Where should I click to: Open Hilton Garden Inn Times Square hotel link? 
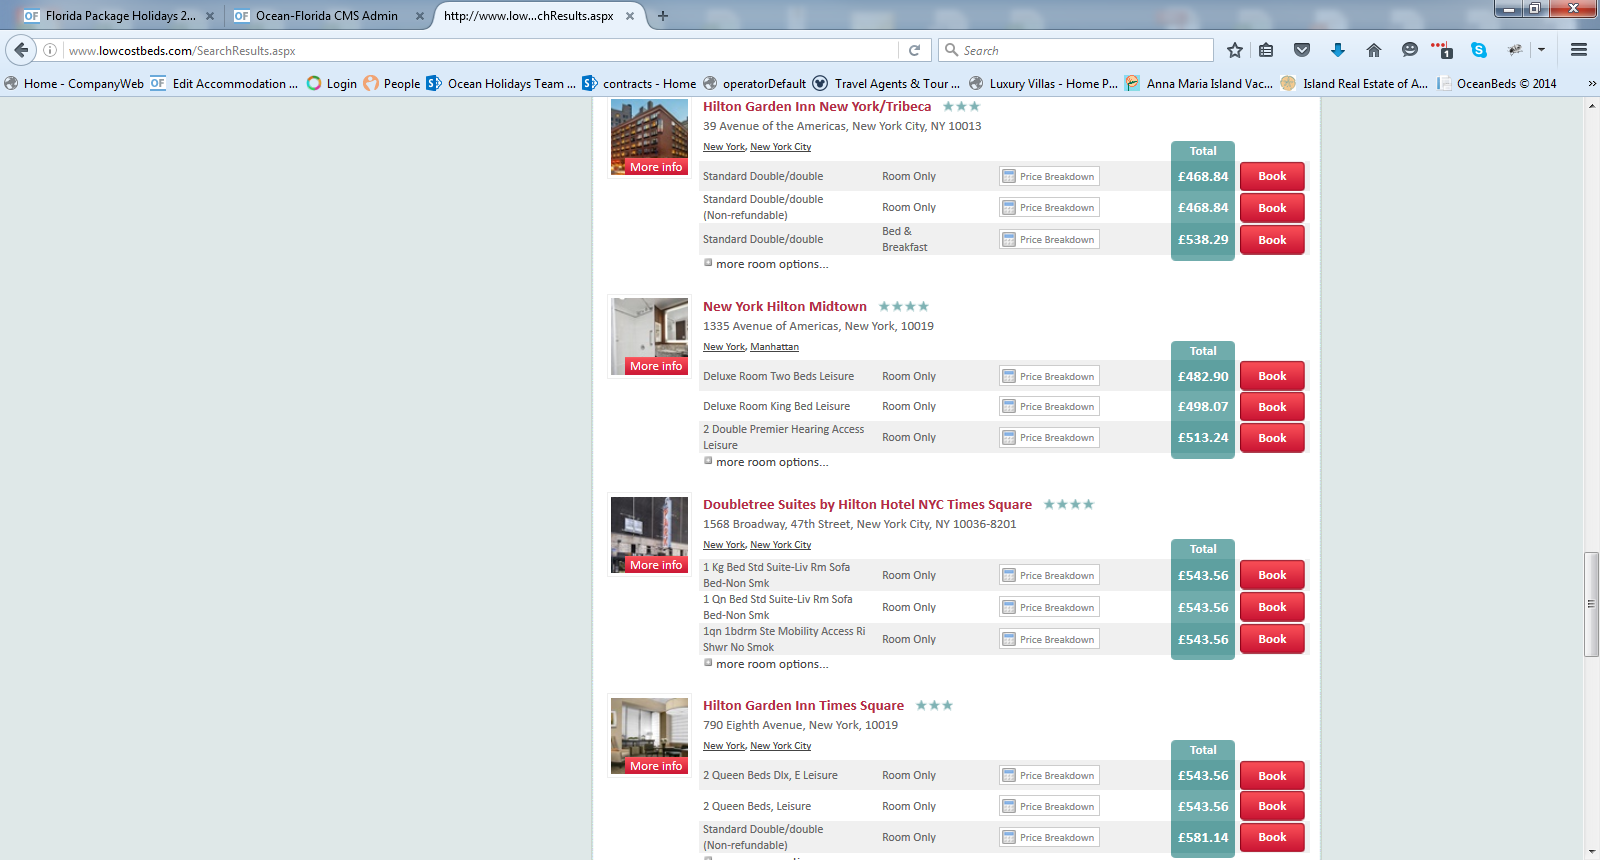tap(803, 705)
